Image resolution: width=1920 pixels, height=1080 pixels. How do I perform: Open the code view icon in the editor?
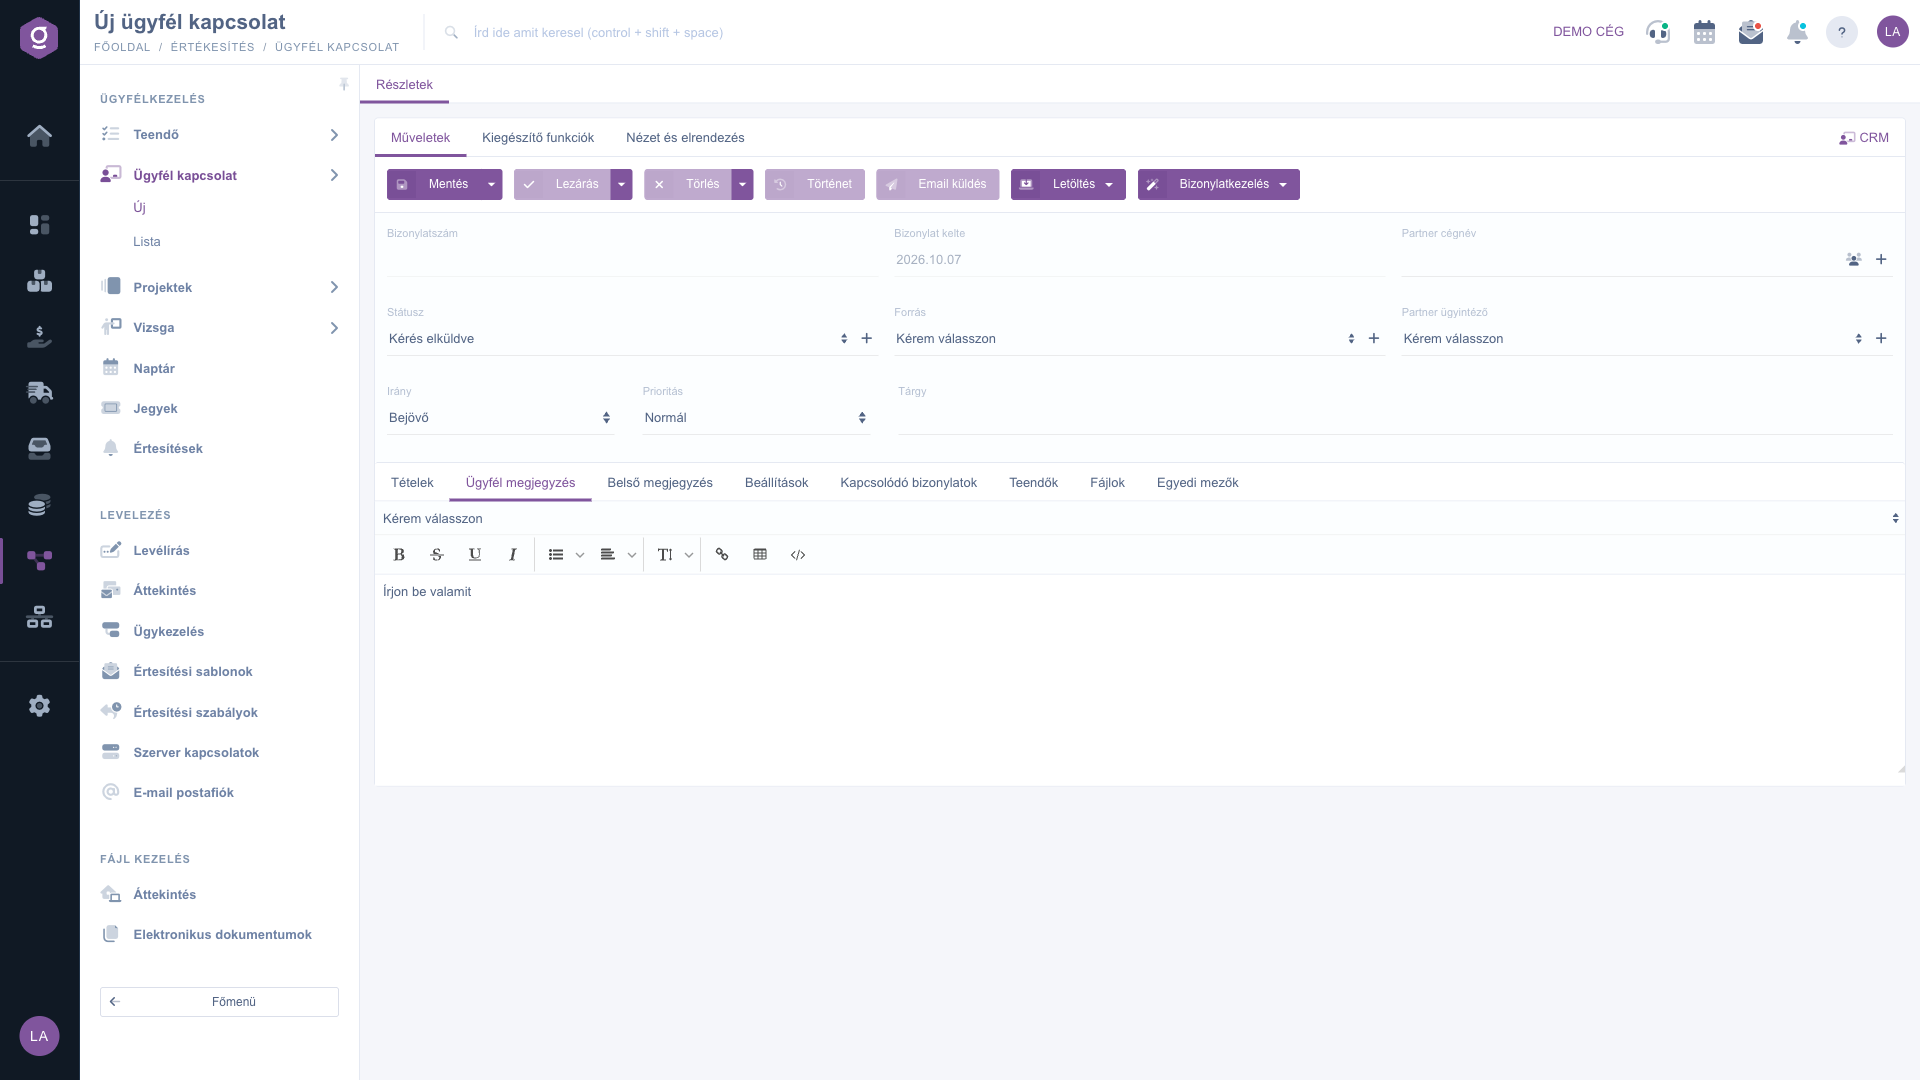point(798,555)
